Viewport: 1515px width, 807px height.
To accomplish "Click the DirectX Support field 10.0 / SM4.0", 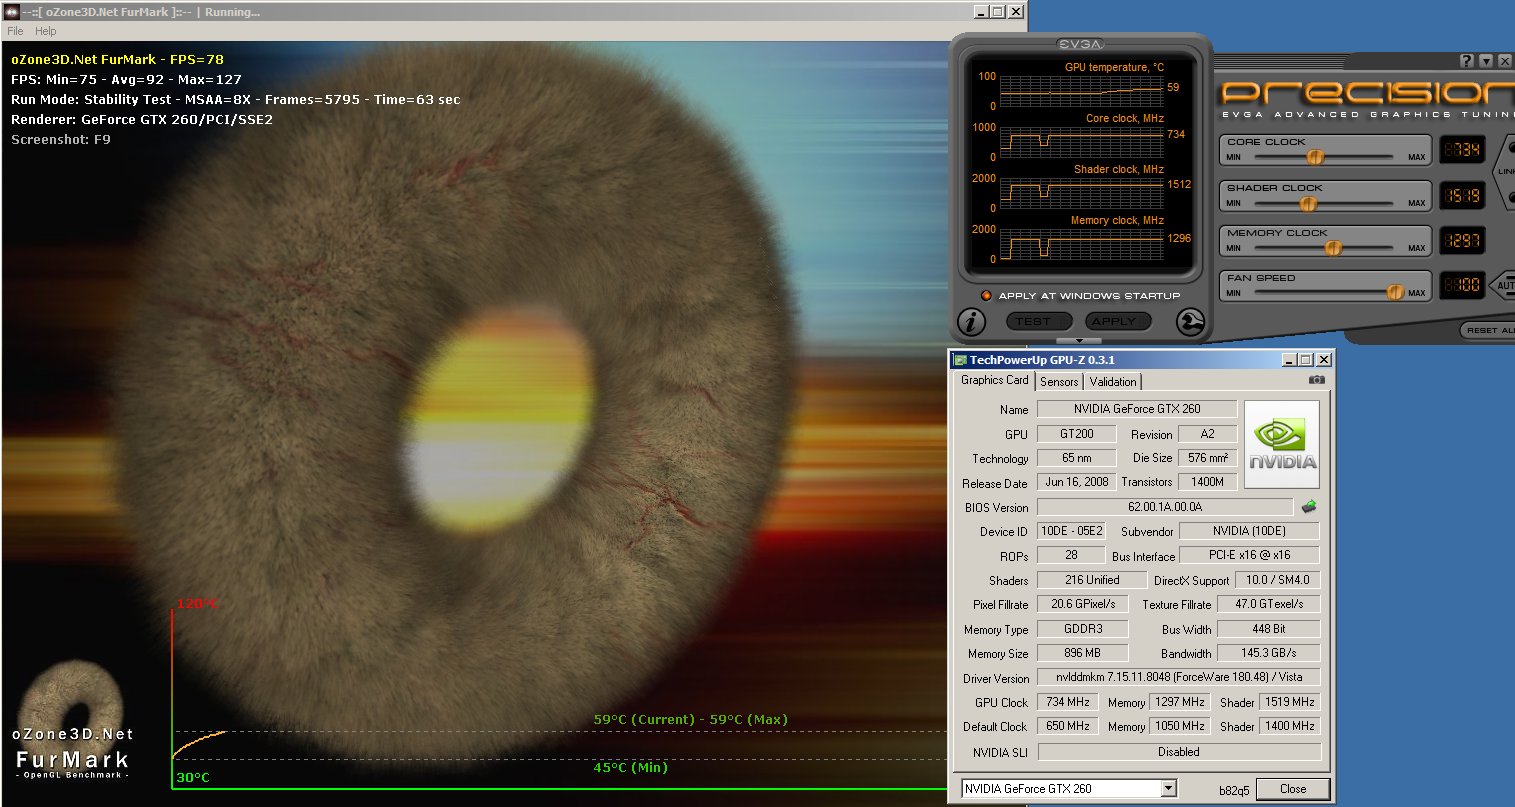I will pos(1277,580).
